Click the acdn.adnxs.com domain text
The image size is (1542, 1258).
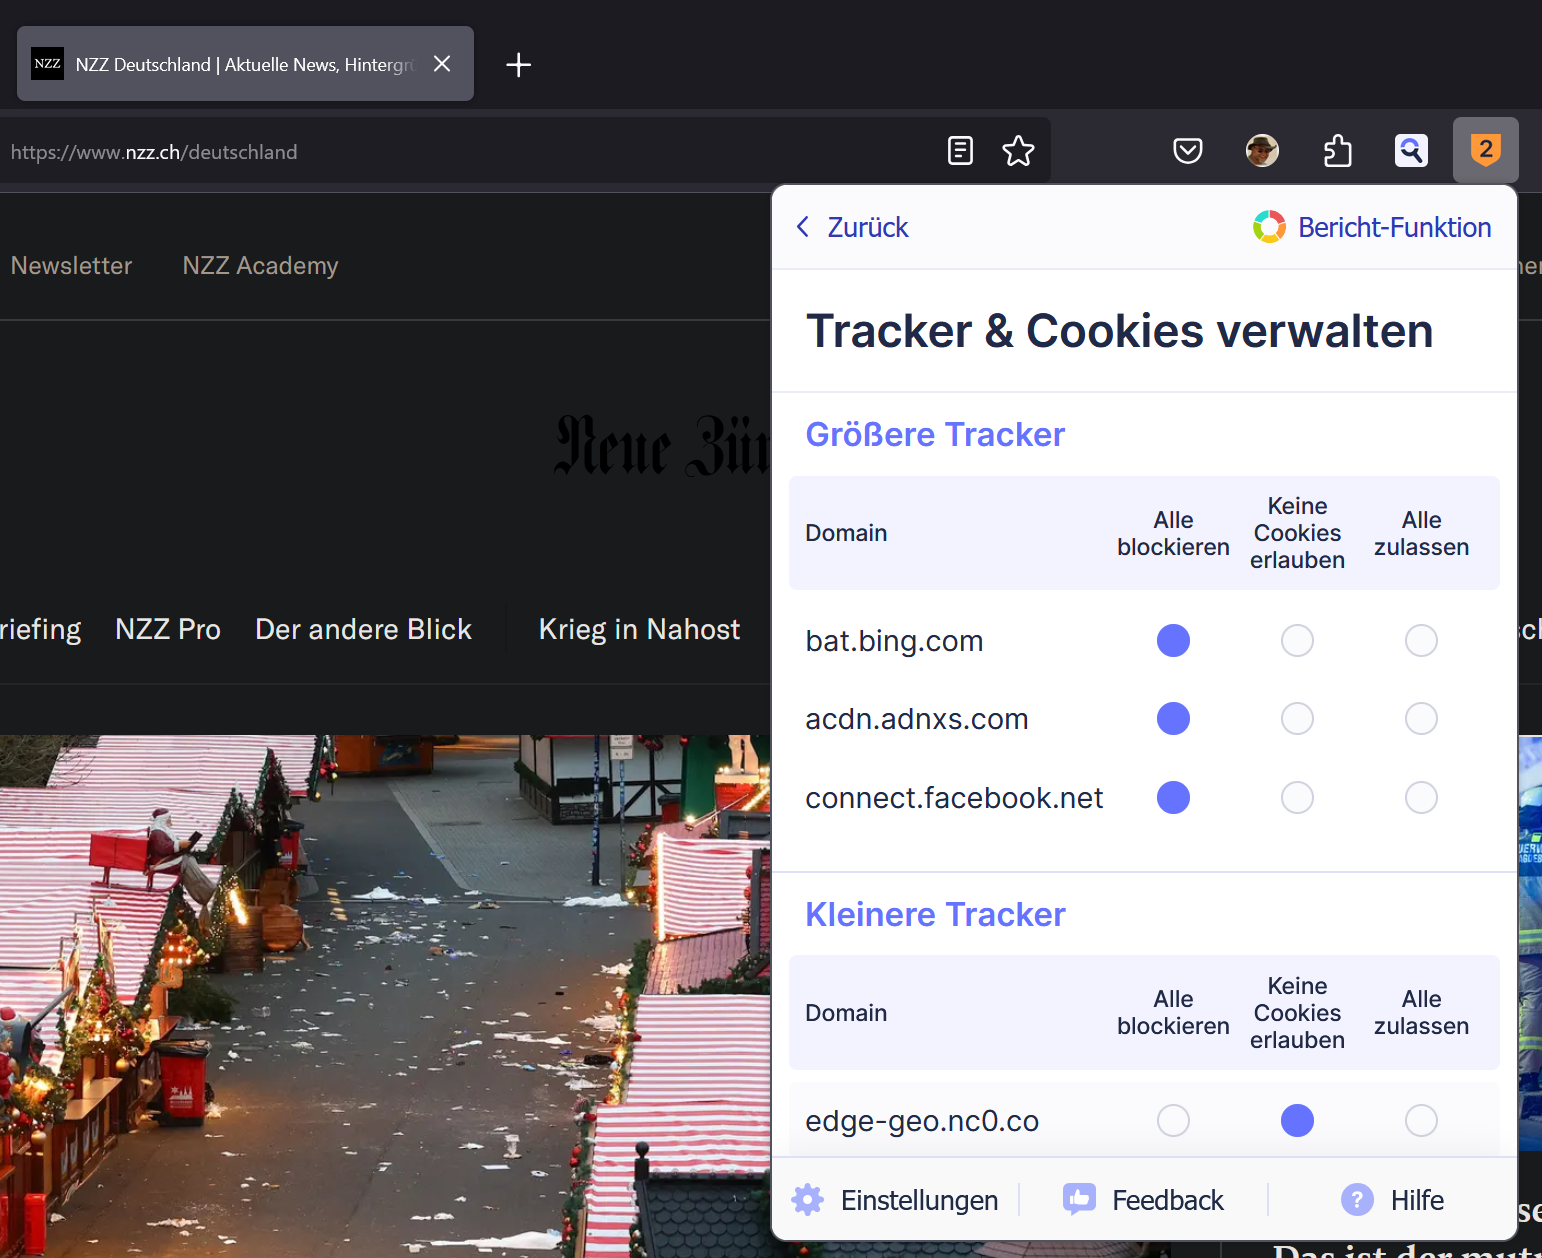coord(916,718)
